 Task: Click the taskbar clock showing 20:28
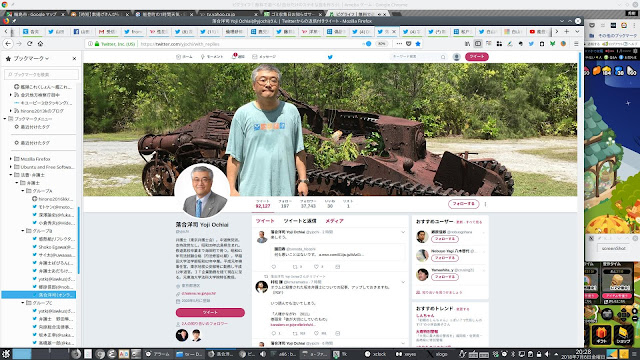click(583, 354)
